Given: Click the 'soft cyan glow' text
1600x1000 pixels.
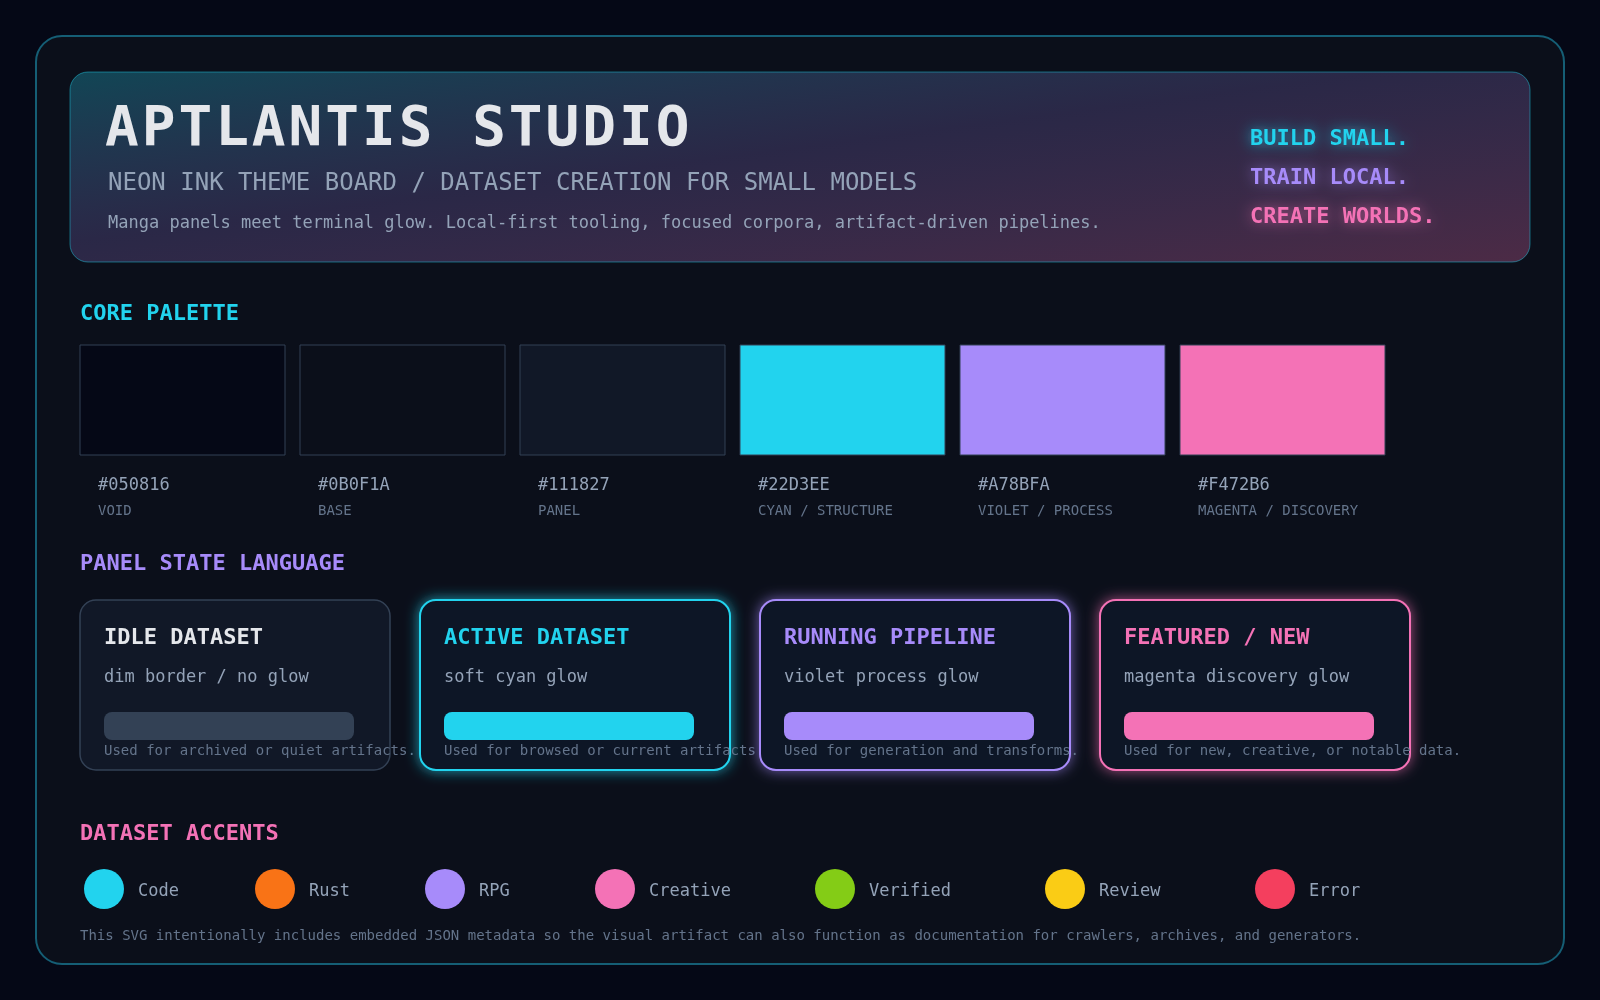Looking at the screenshot, I should (x=516, y=676).
